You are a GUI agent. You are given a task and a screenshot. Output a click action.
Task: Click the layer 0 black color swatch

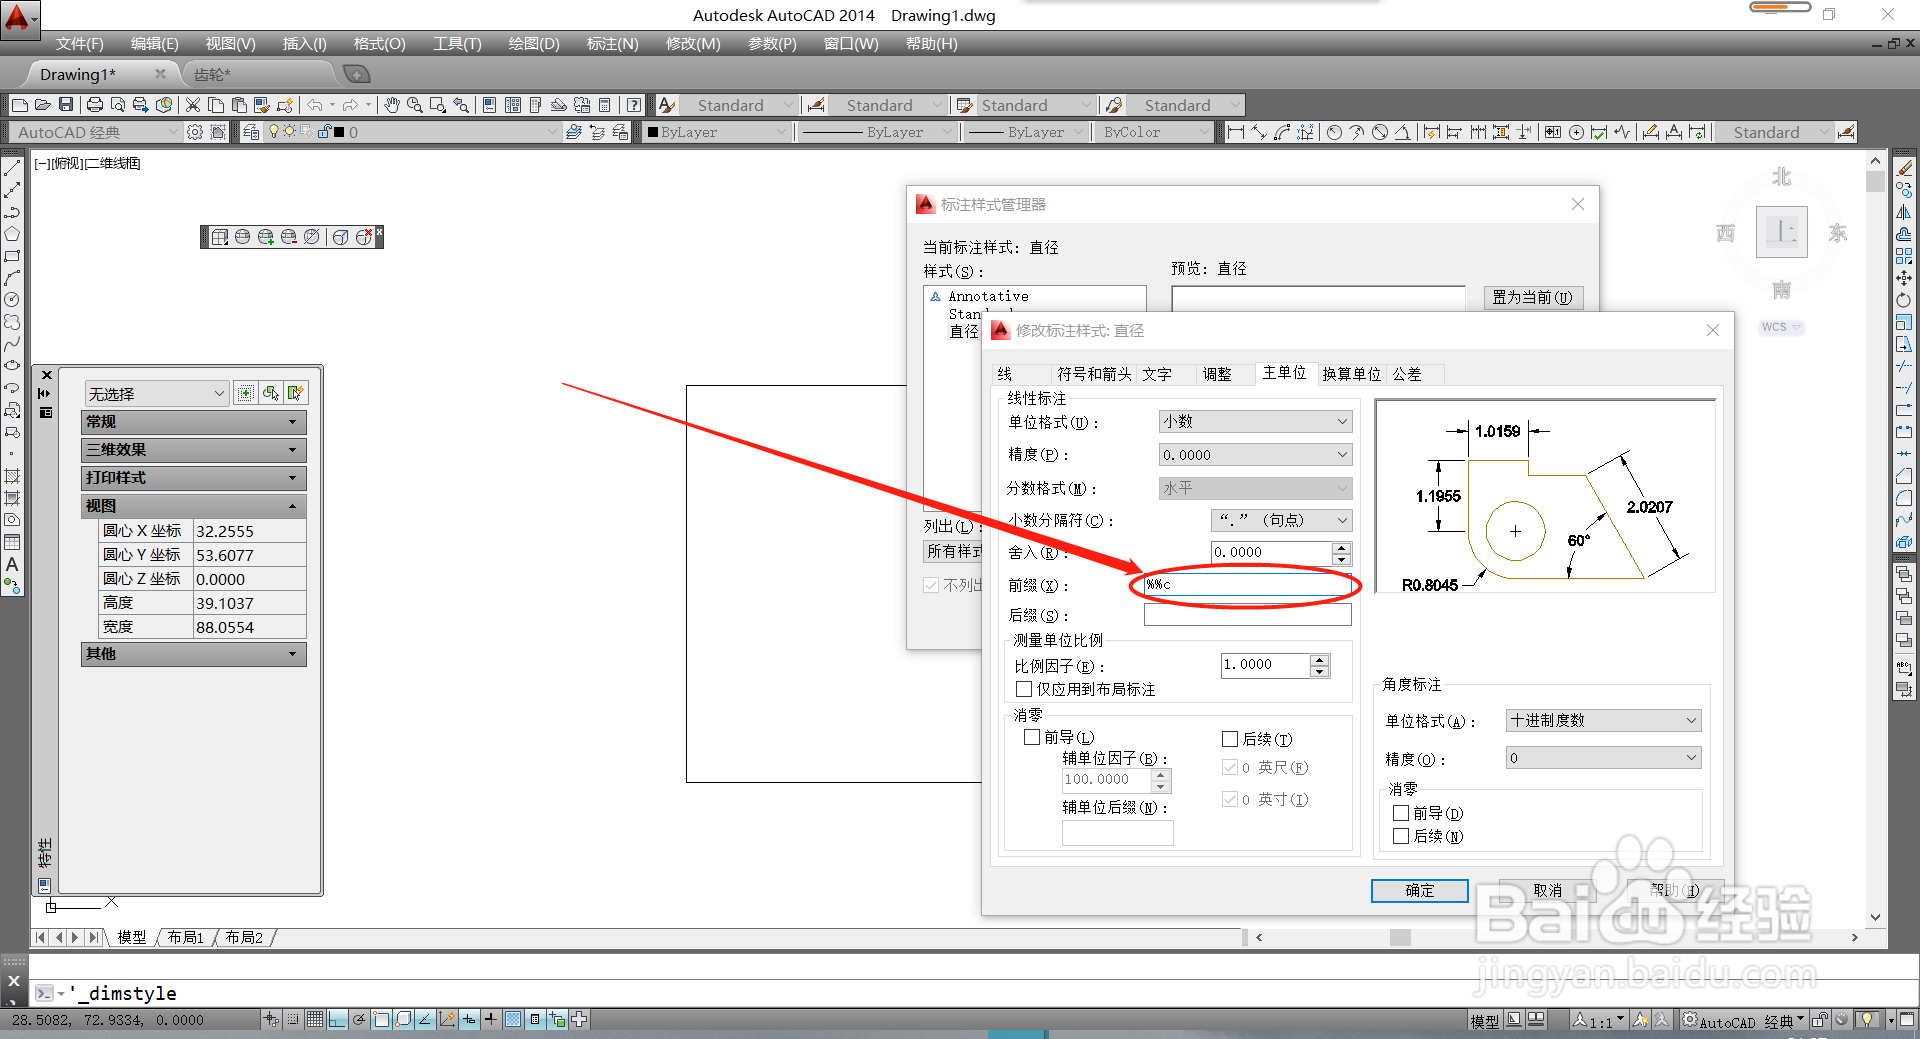[339, 132]
